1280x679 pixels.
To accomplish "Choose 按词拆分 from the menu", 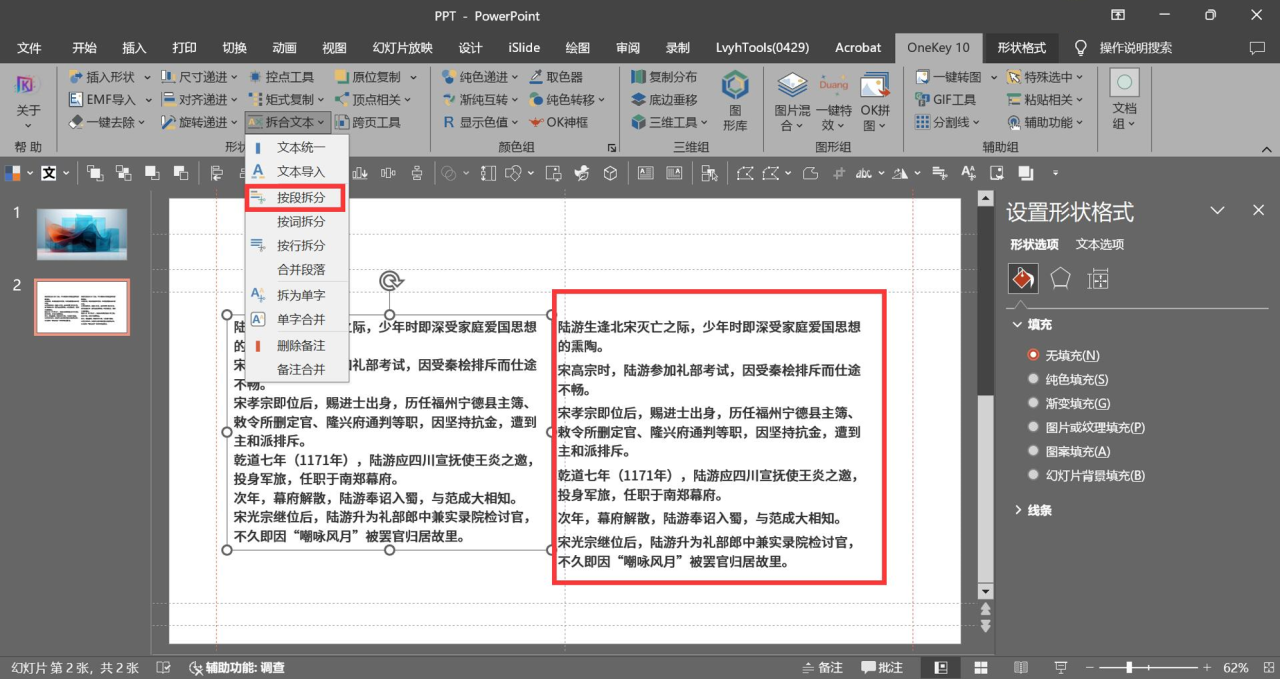I will pyautogui.click(x=296, y=221).
